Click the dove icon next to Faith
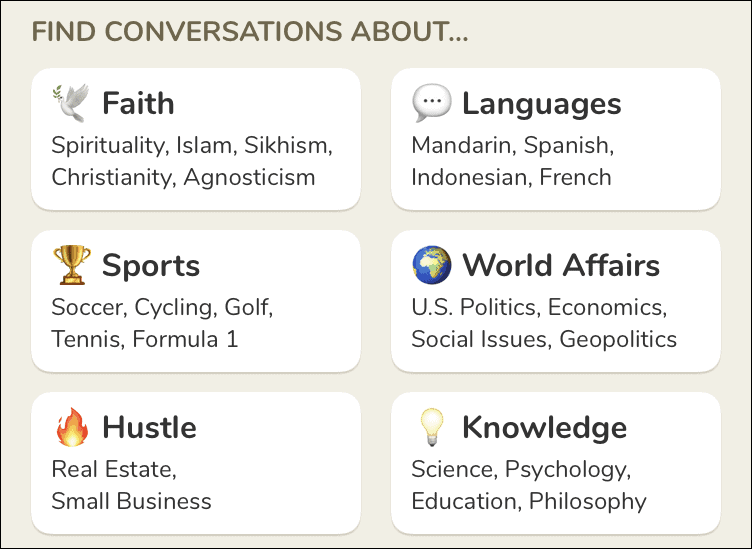Viewport: 752px width, 549px height. (x=71, y=103)
